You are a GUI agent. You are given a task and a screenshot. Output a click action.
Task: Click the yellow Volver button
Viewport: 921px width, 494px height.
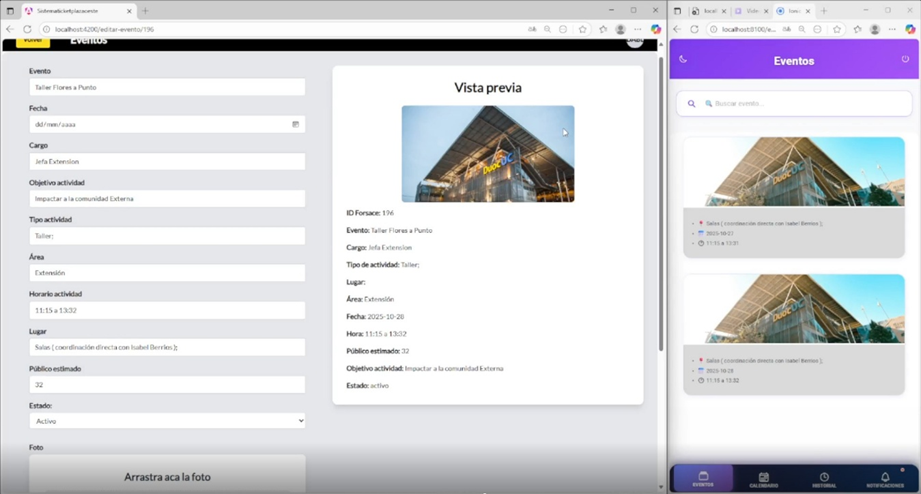click(x=33, y=41)
